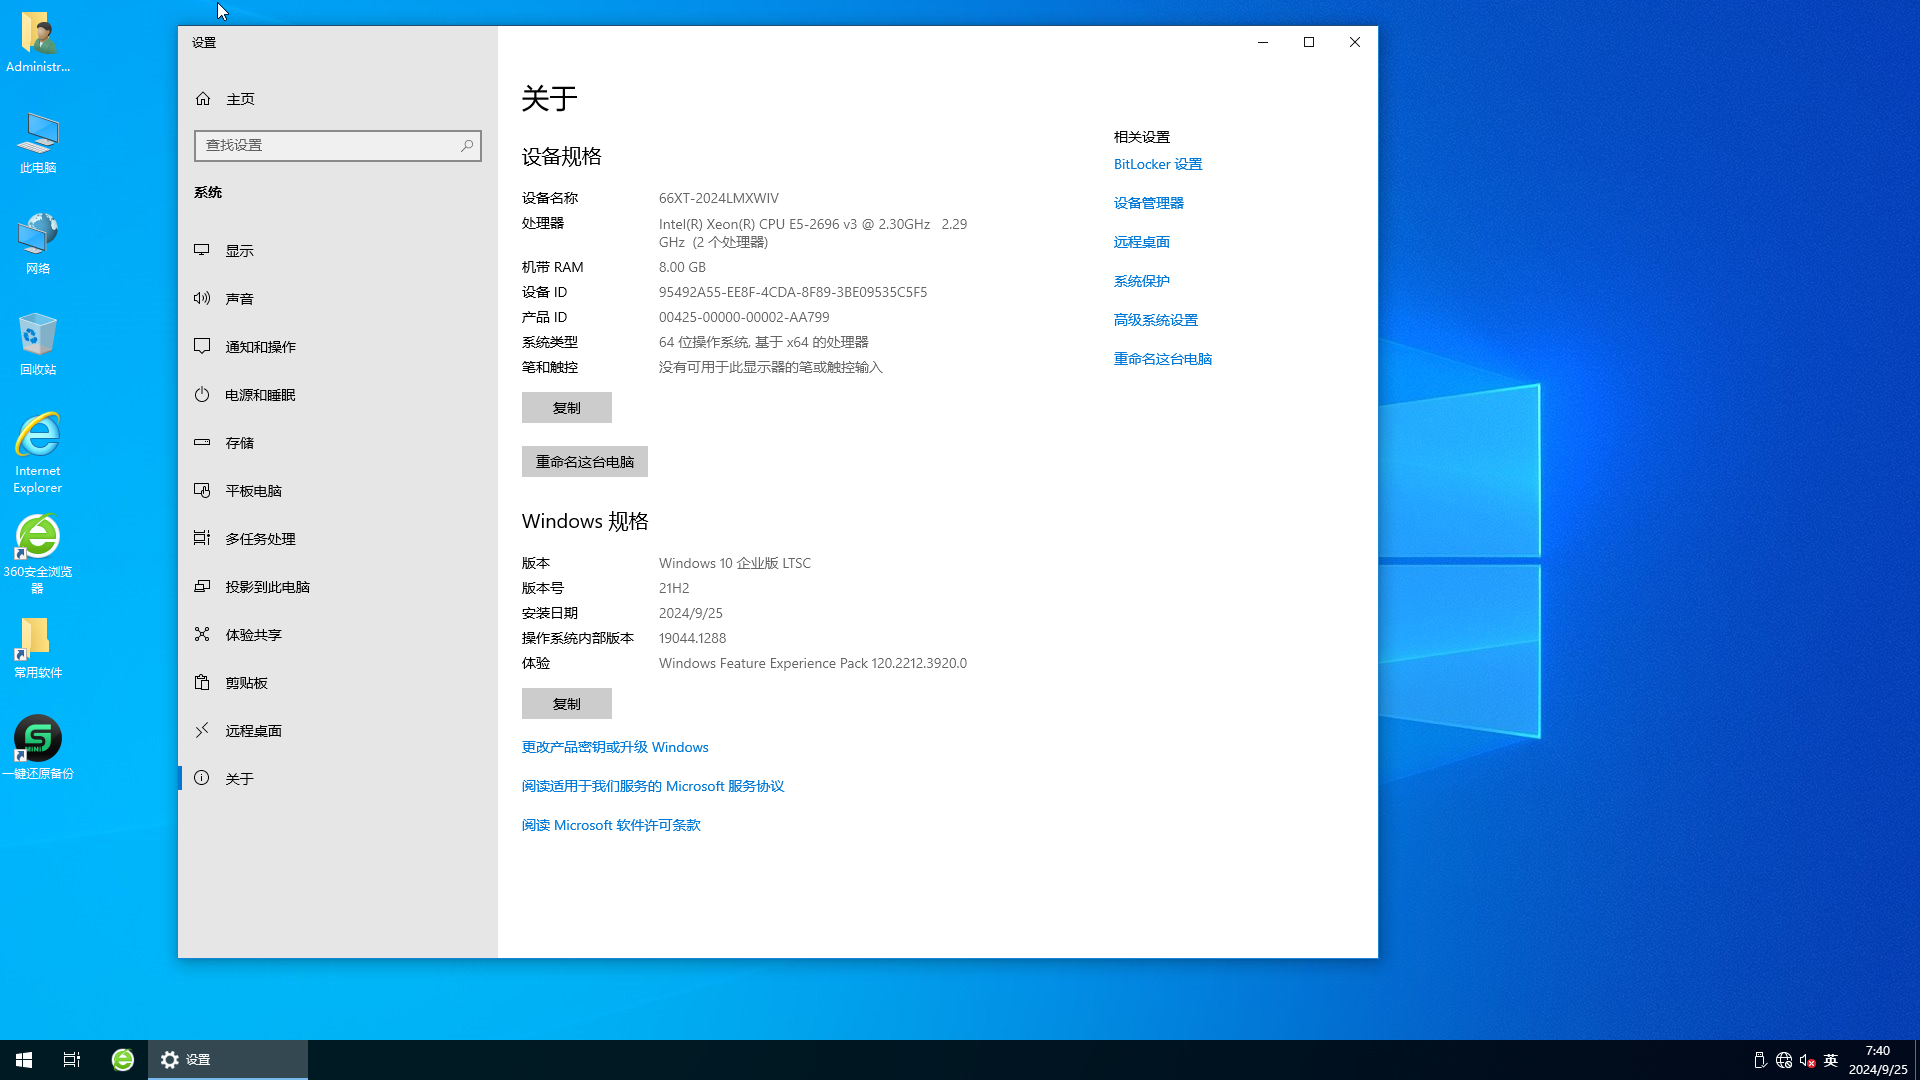Open Administrator folder icon

(x=37, y=42)
